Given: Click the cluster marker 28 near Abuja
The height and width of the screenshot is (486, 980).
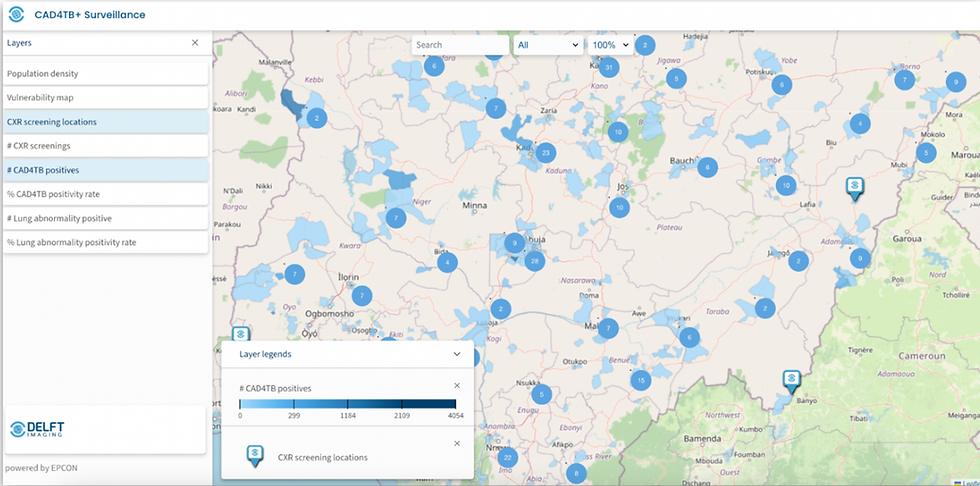Looking at the screenshot, I should [535, 261].
